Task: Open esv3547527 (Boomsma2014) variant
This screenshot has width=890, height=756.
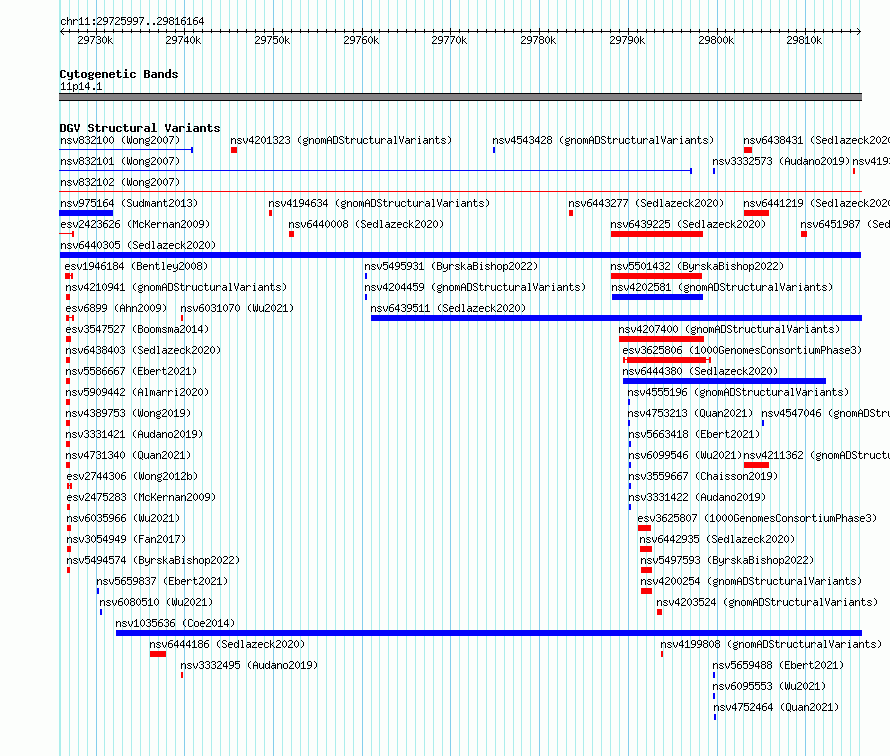Action: 137,329
